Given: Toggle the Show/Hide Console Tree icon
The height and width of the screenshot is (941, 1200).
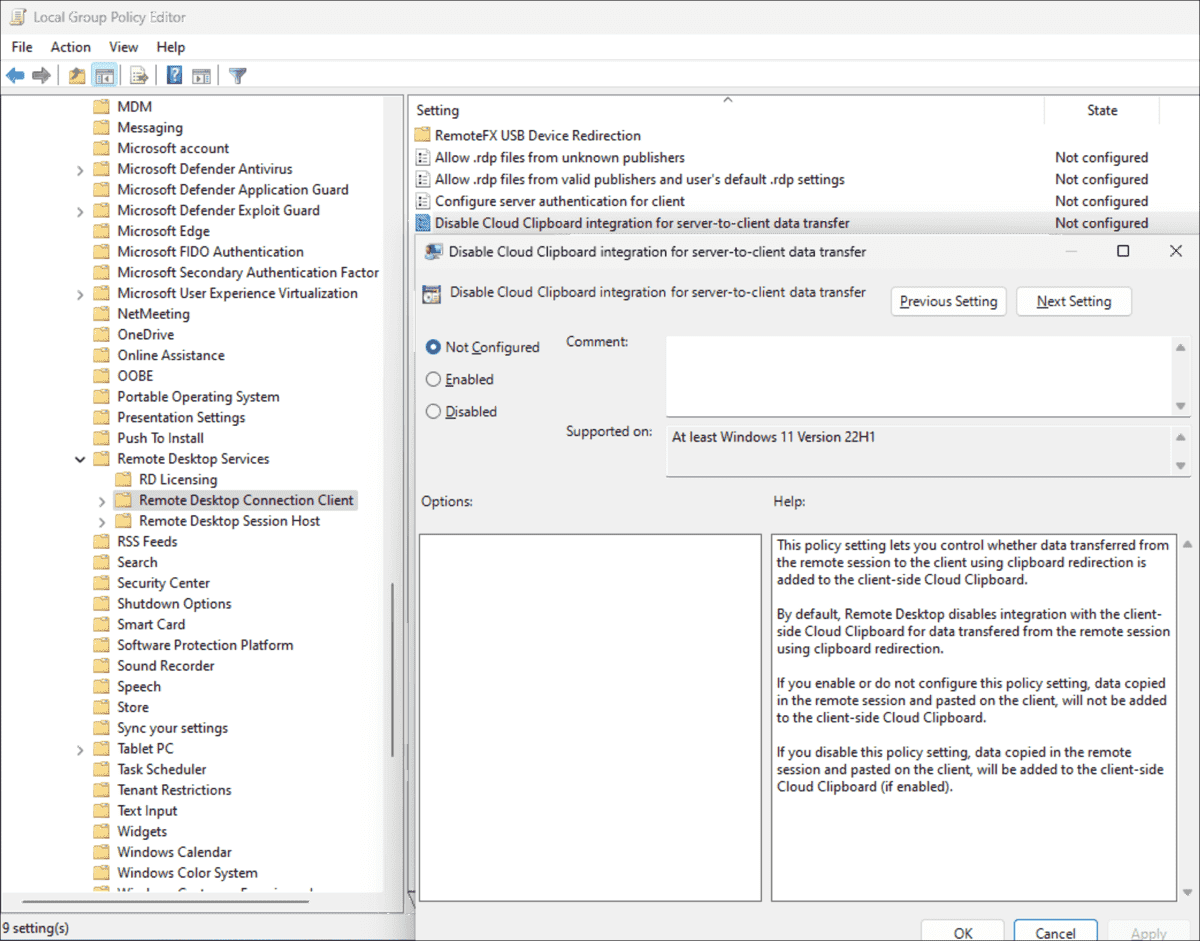Looking at the screenshot, I should coord(104,75).
